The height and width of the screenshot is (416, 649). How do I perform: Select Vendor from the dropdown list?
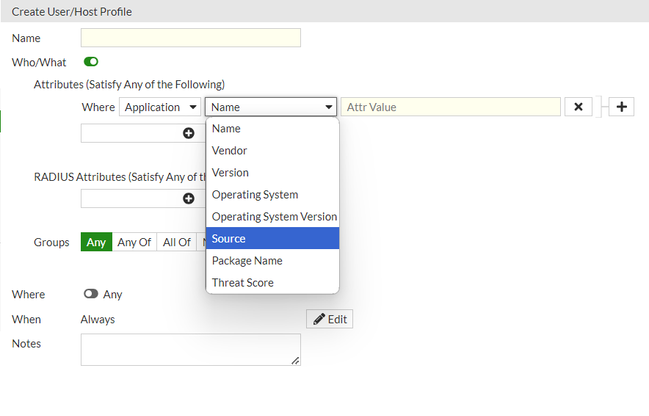tap(272, 151)
